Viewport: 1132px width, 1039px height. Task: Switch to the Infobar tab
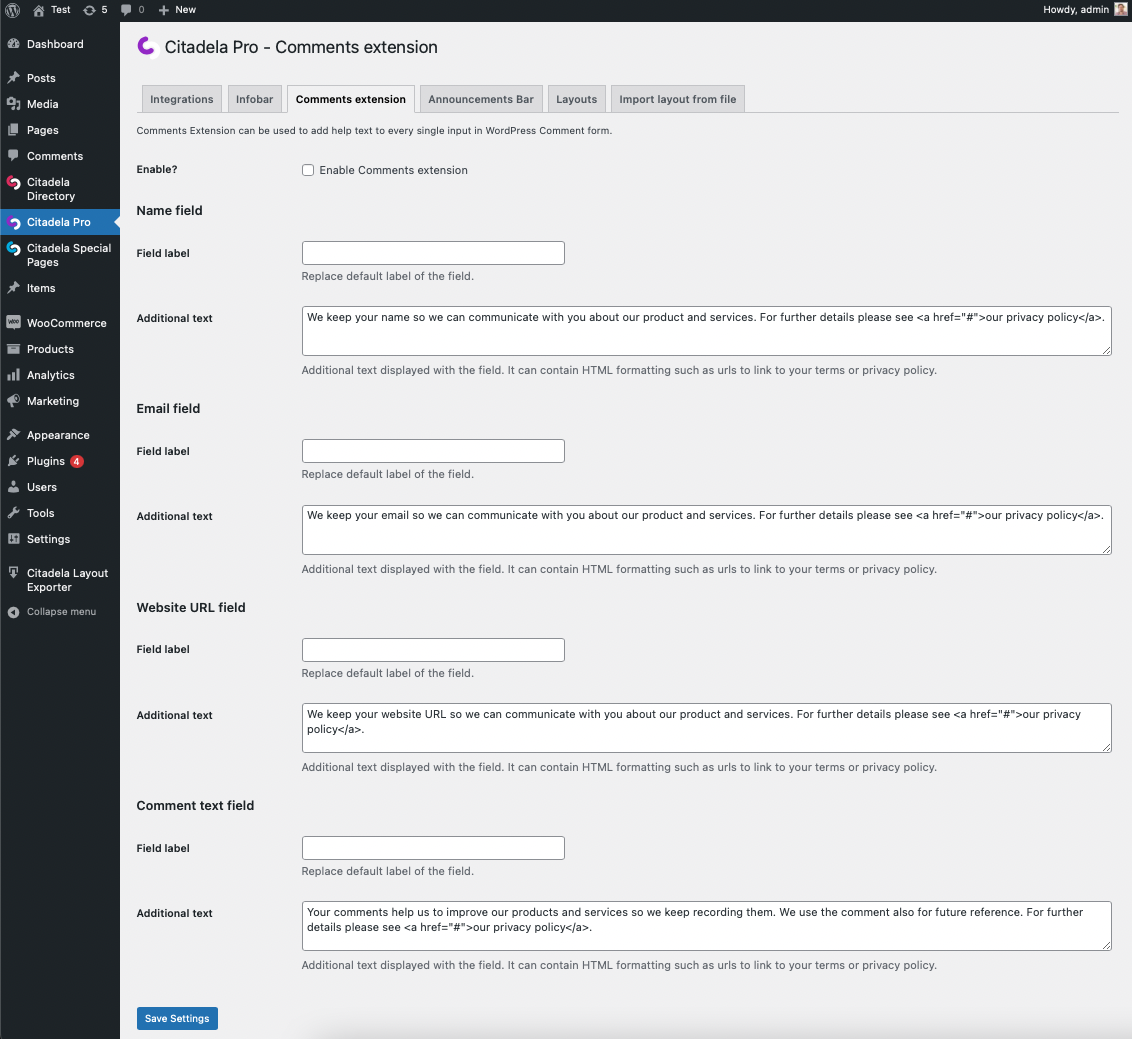[x=254, y=99]
